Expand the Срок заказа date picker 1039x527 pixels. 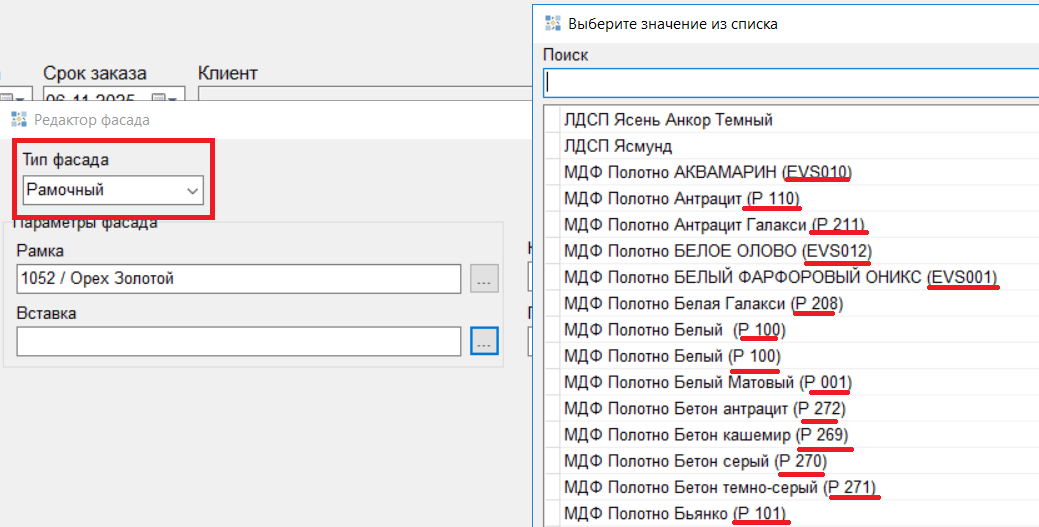tap(173, 98)
